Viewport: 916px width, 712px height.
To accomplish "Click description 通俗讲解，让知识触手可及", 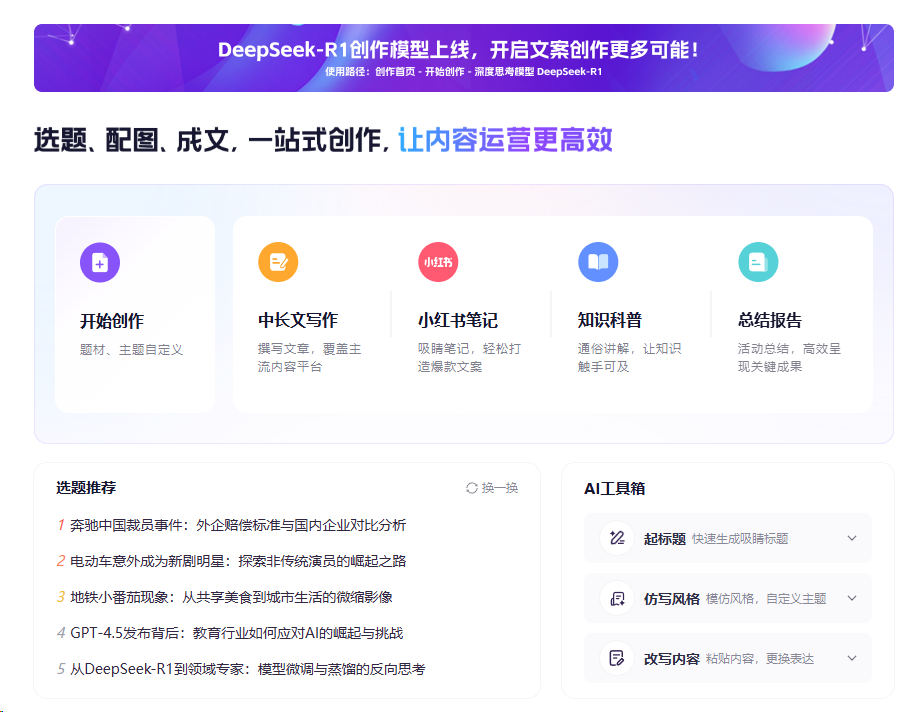I will pyautogui.click(x=630, y=357).
